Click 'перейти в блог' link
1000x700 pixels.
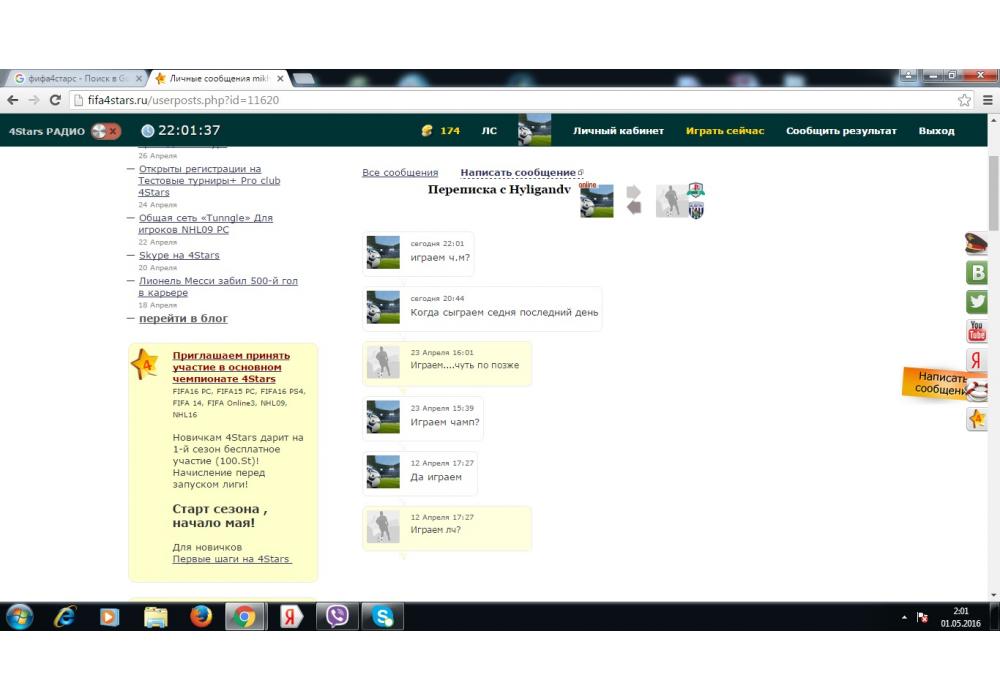click(183, 318)
